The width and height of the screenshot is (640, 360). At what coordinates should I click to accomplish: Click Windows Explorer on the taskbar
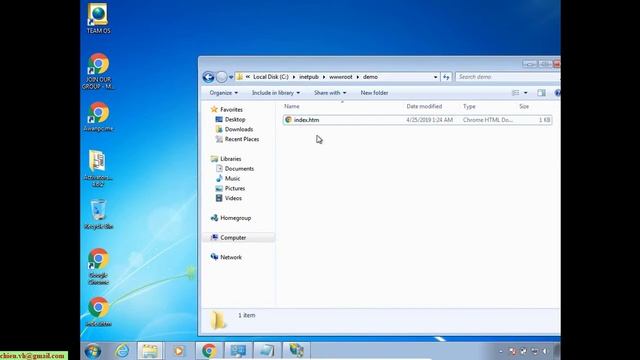tap(150, 351)
